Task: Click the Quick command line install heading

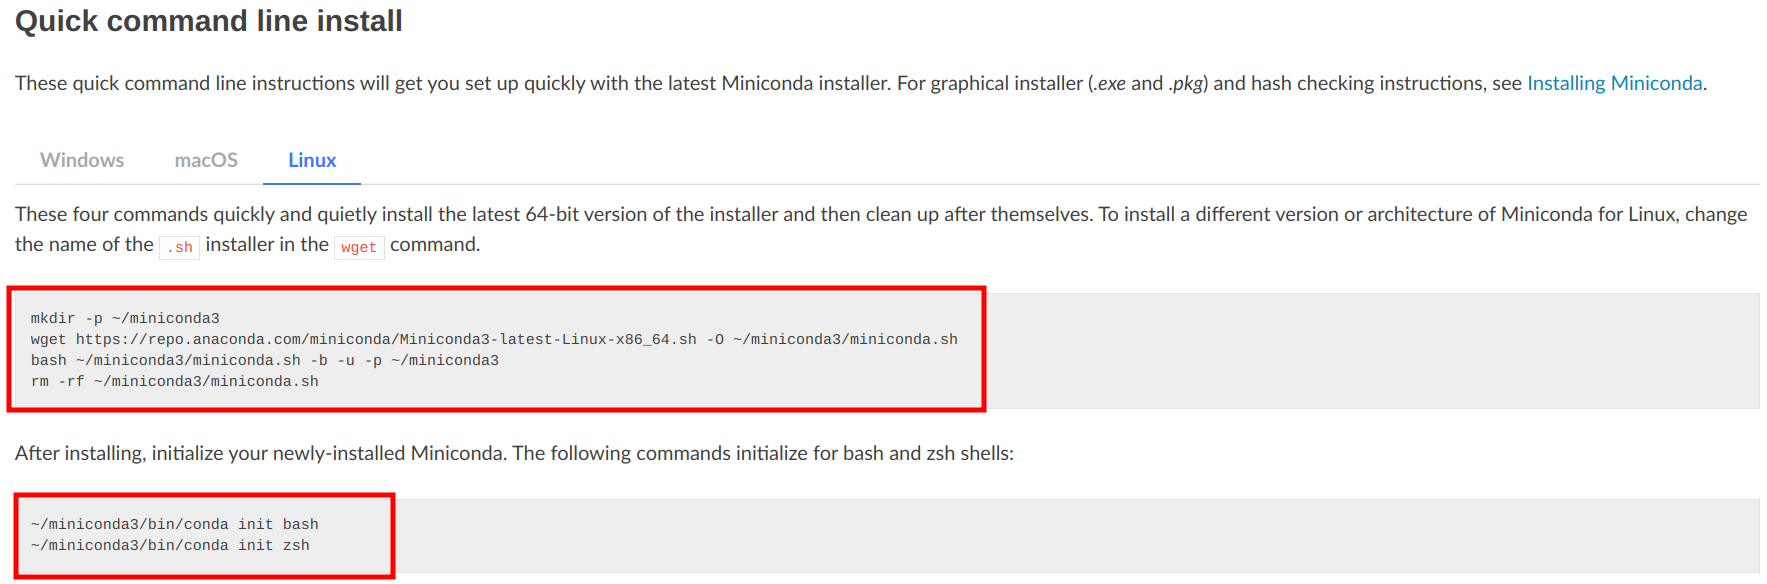Action: (x=209, y=21)
